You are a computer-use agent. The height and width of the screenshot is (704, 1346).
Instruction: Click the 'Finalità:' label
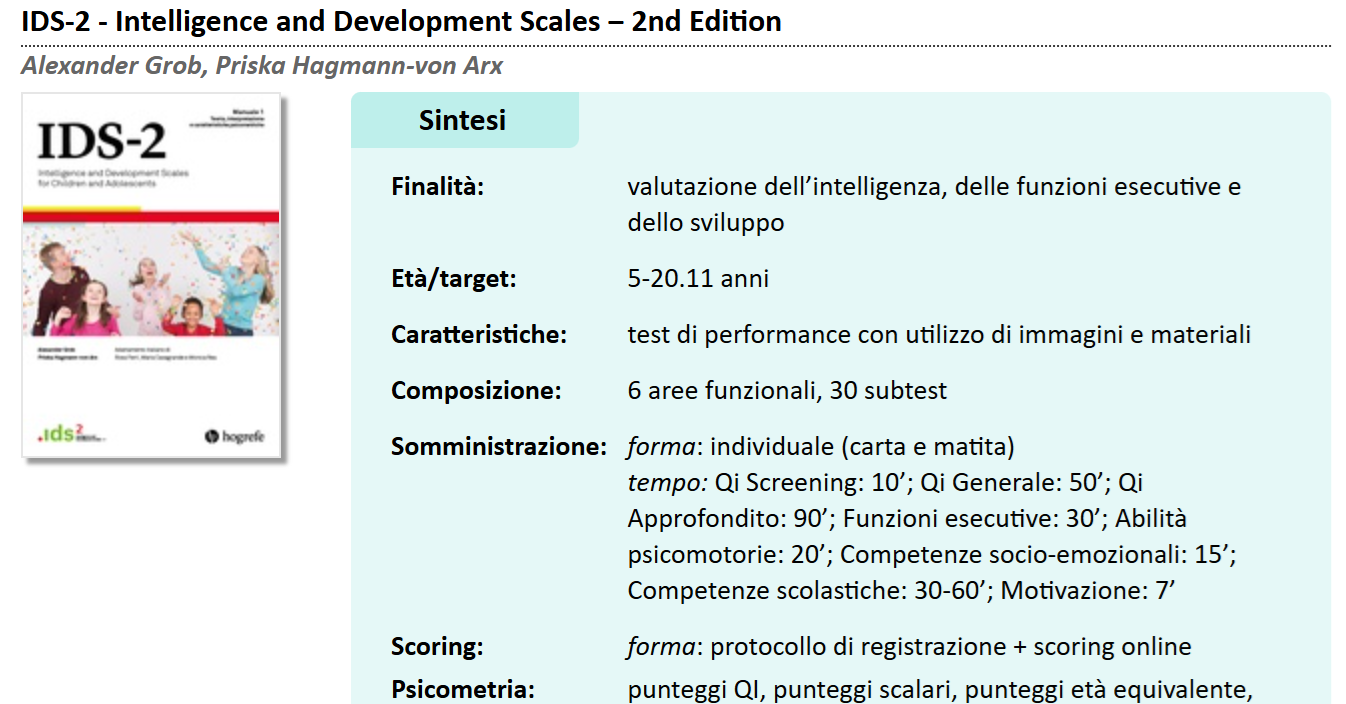point(437,187)
